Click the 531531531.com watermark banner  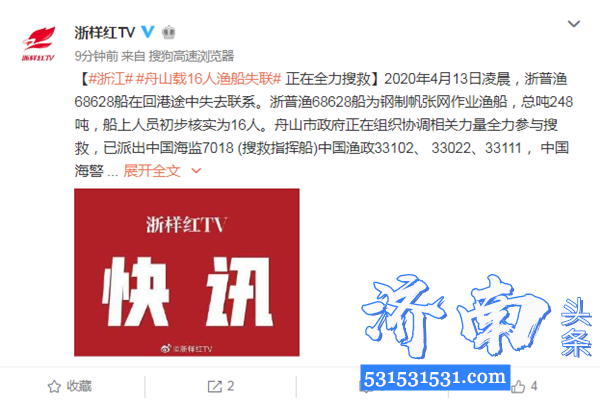(435, 377)
